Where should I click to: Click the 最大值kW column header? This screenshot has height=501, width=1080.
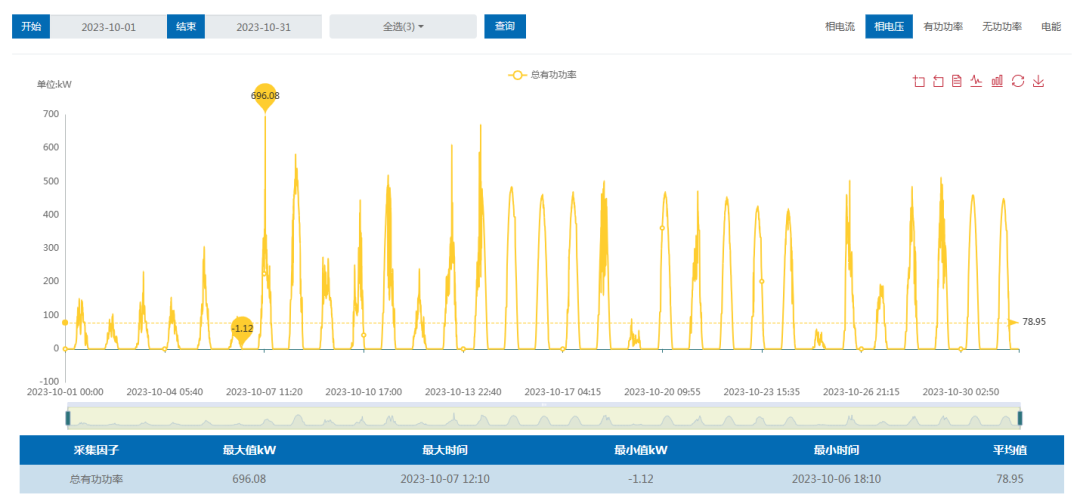(x=249, y=451)
